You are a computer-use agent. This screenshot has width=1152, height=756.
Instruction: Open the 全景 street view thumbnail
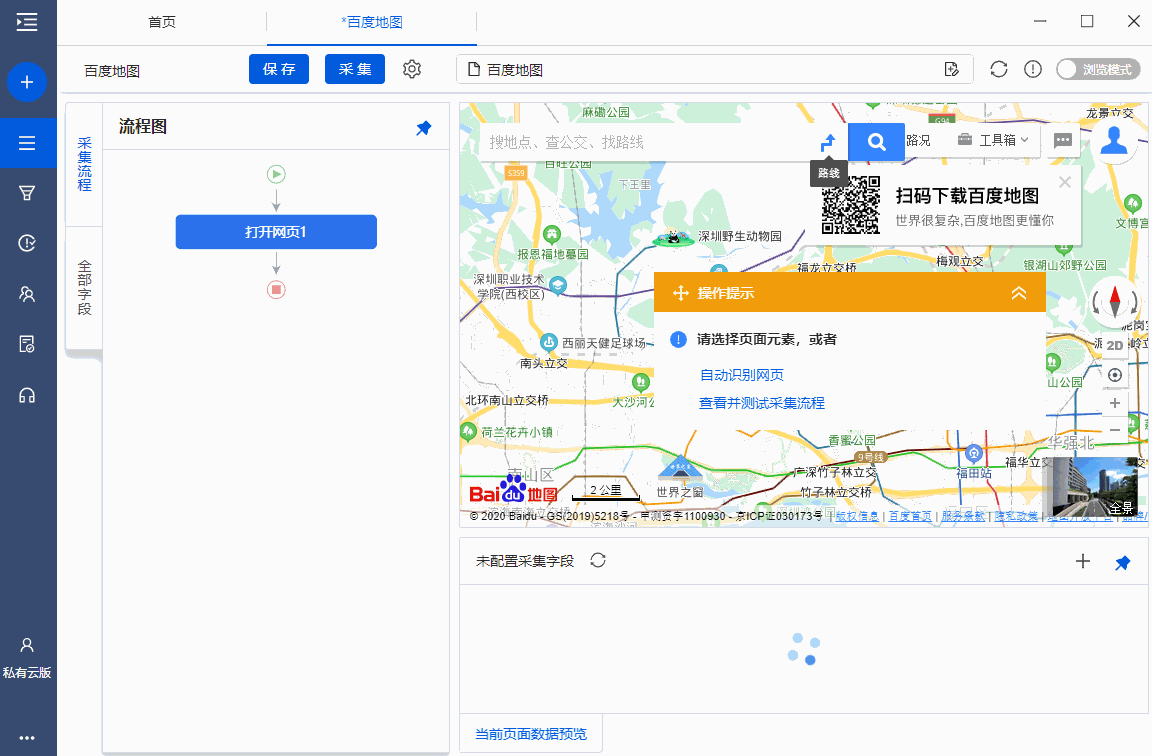(x=1095, y=486)
